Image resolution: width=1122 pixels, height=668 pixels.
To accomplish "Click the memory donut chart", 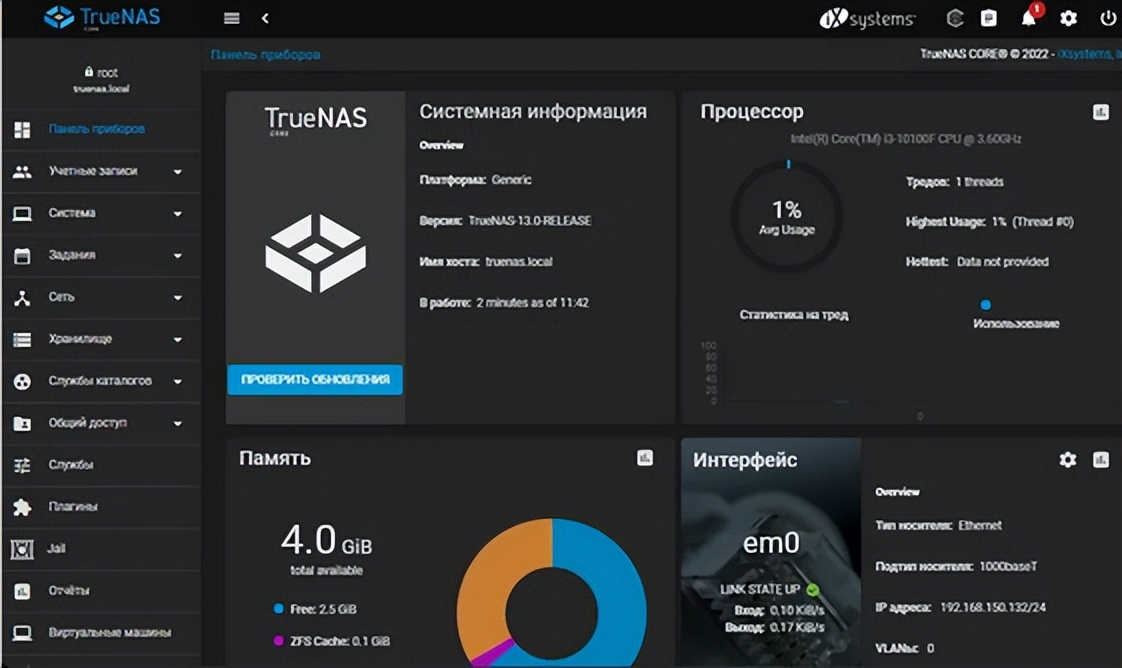I will click(551, 594).
